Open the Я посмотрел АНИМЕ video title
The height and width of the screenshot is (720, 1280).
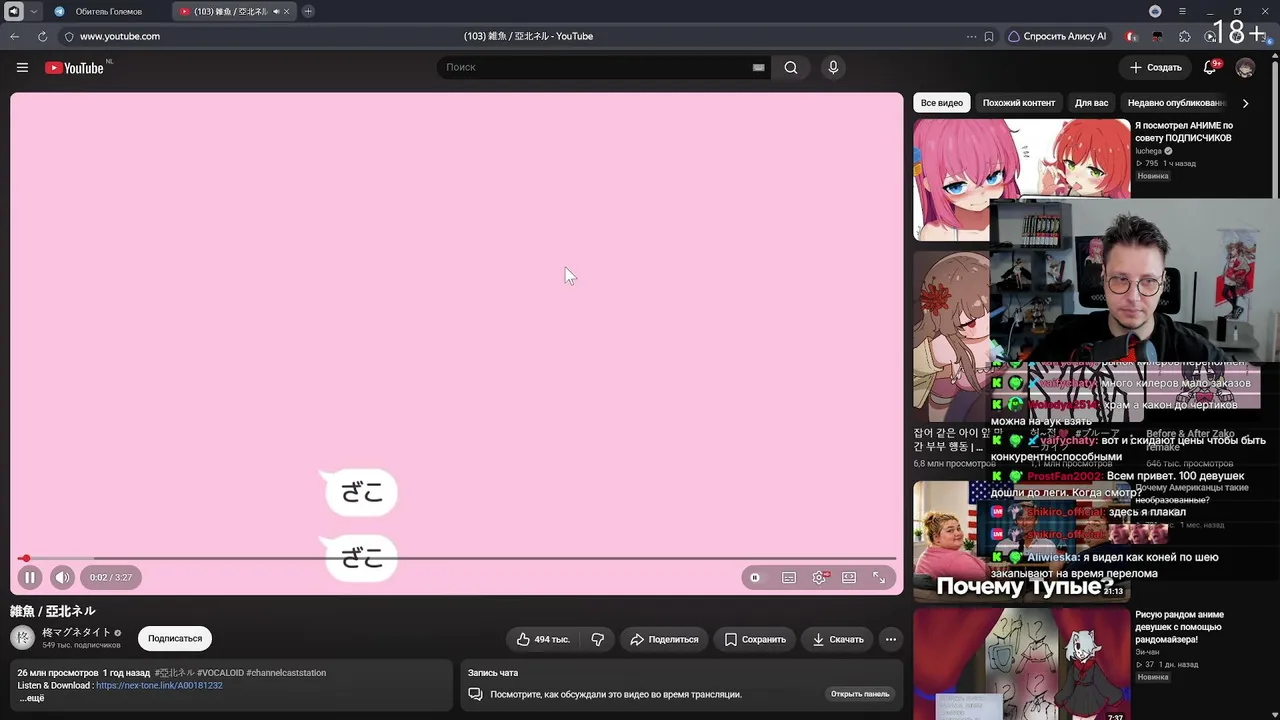[x=1184, y=132]
